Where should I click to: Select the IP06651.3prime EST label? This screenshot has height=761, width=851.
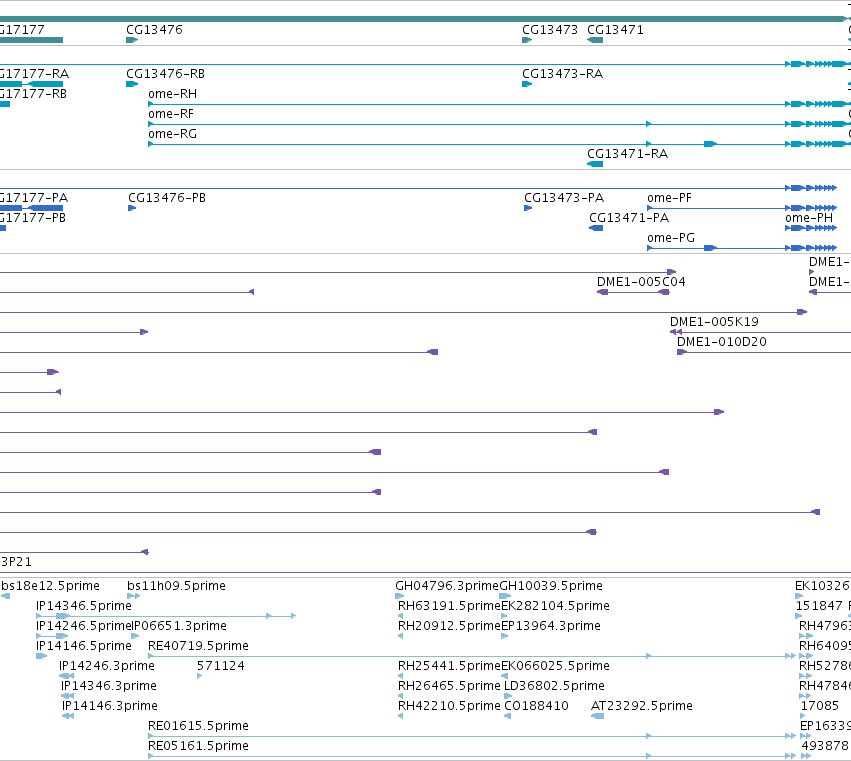(180, 626)
